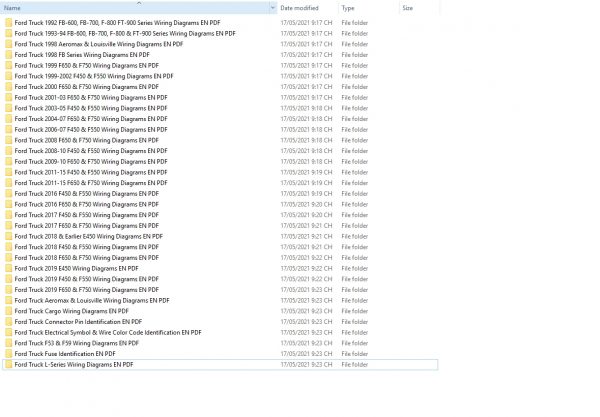The width and height of the screenshot is (600, 417).
Task: Select 'Ford Truck F53 & F59 Wiring Diagrams EN PDF'
Action: 77,344
